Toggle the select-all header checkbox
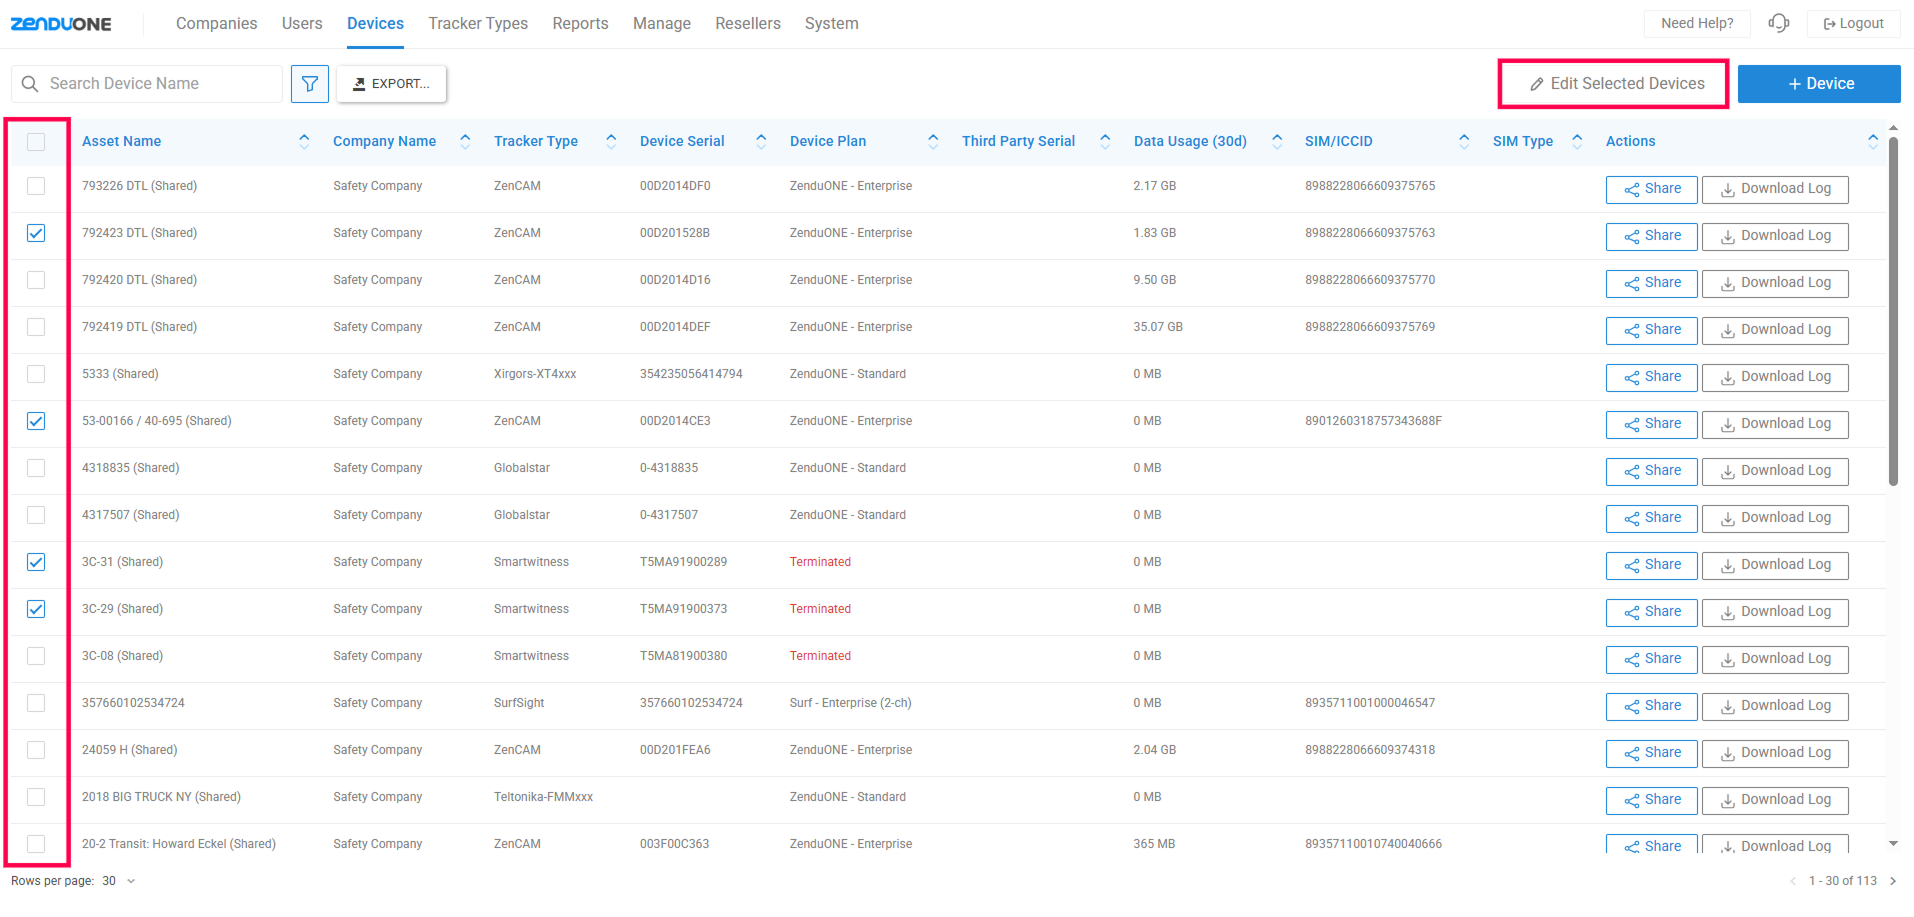The height and width of the screenshot is (917, 1914). point(36,142)
